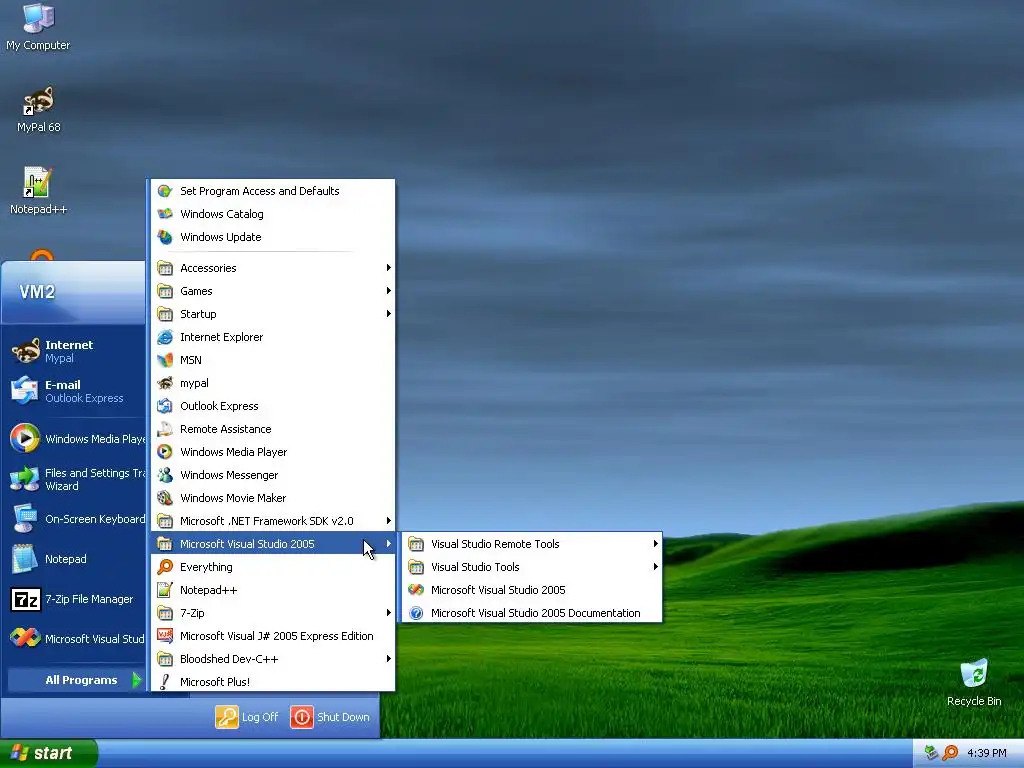Open Internet Mypal from the Start menu
Viewport: 1024px width, 768px height.
[x=75, y=351]
